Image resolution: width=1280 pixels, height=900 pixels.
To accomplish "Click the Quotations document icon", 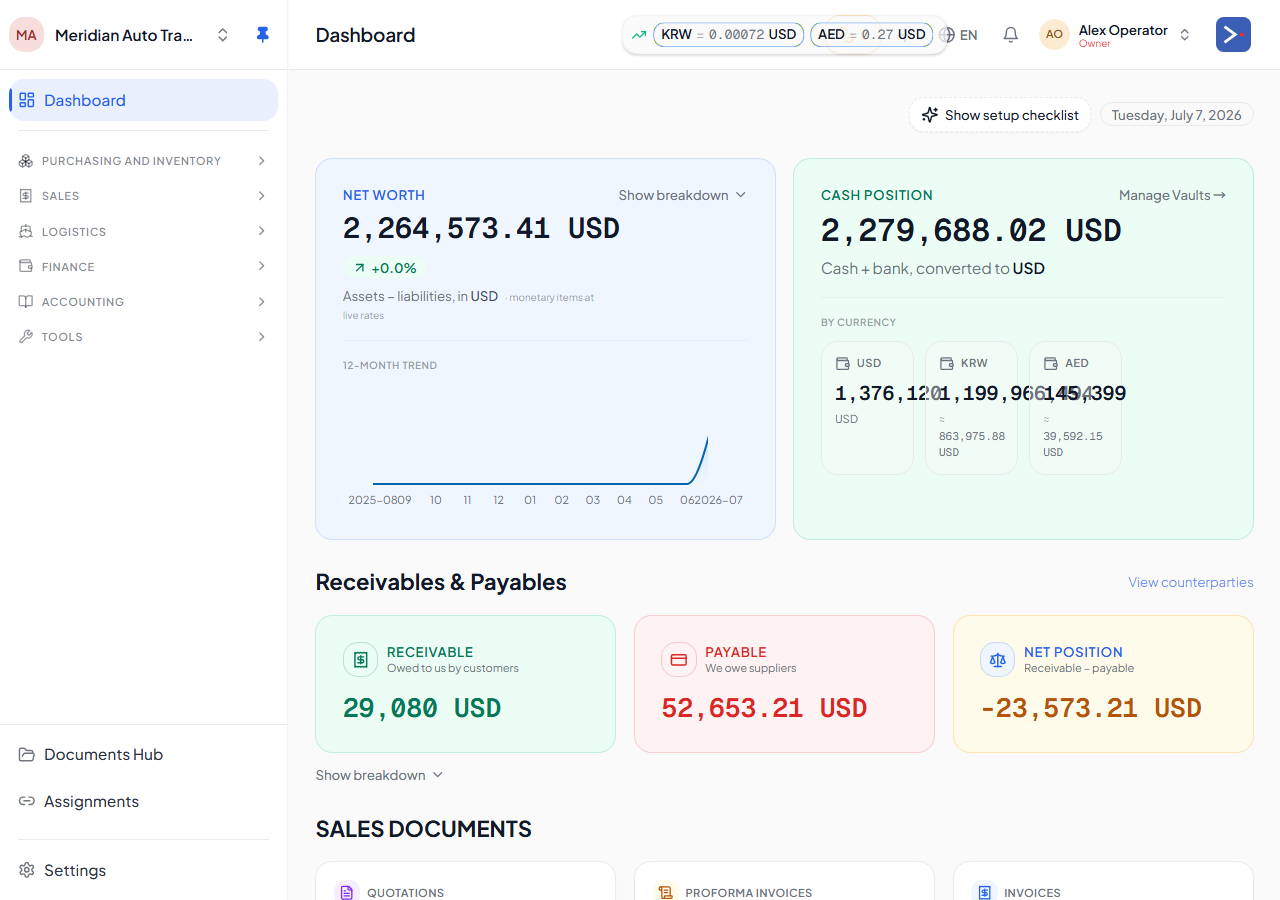I will tap(346, 892).
